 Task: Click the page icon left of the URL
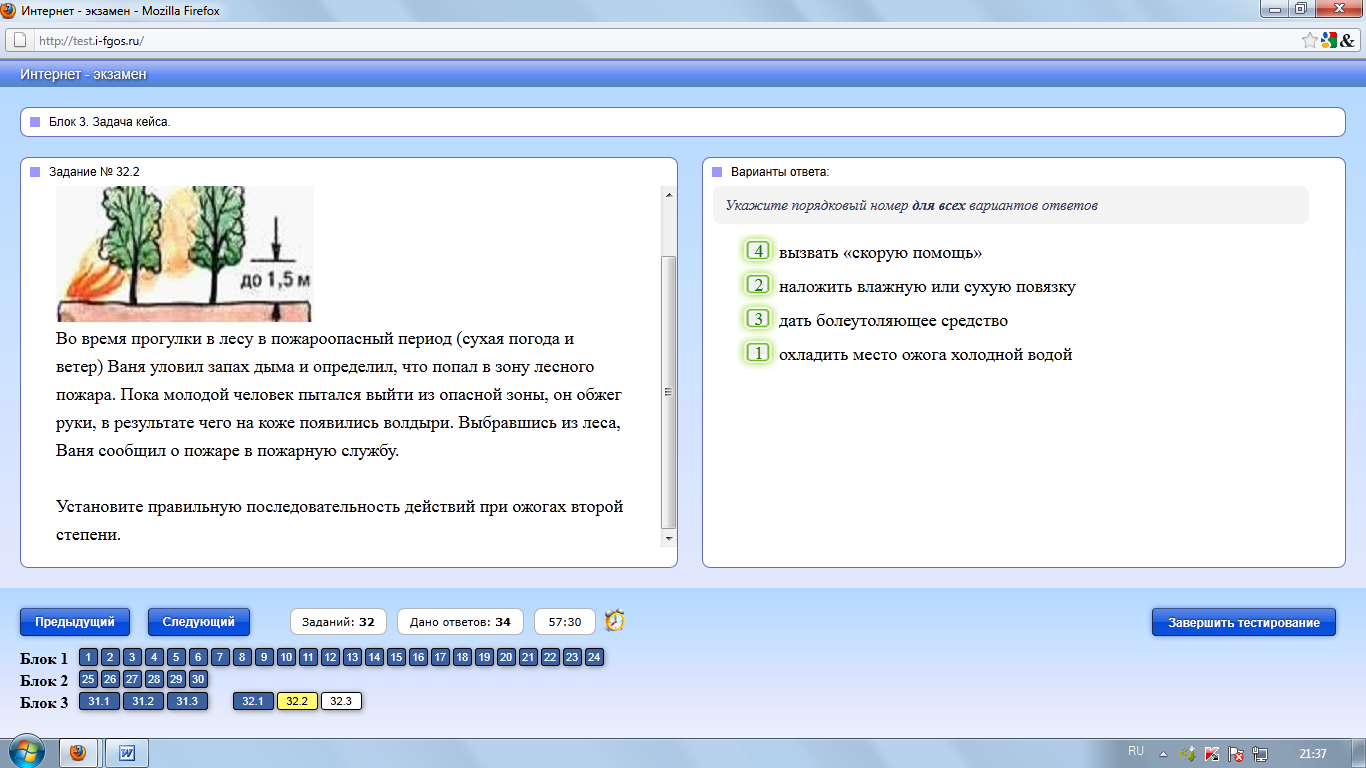click(x=19, y=40)
